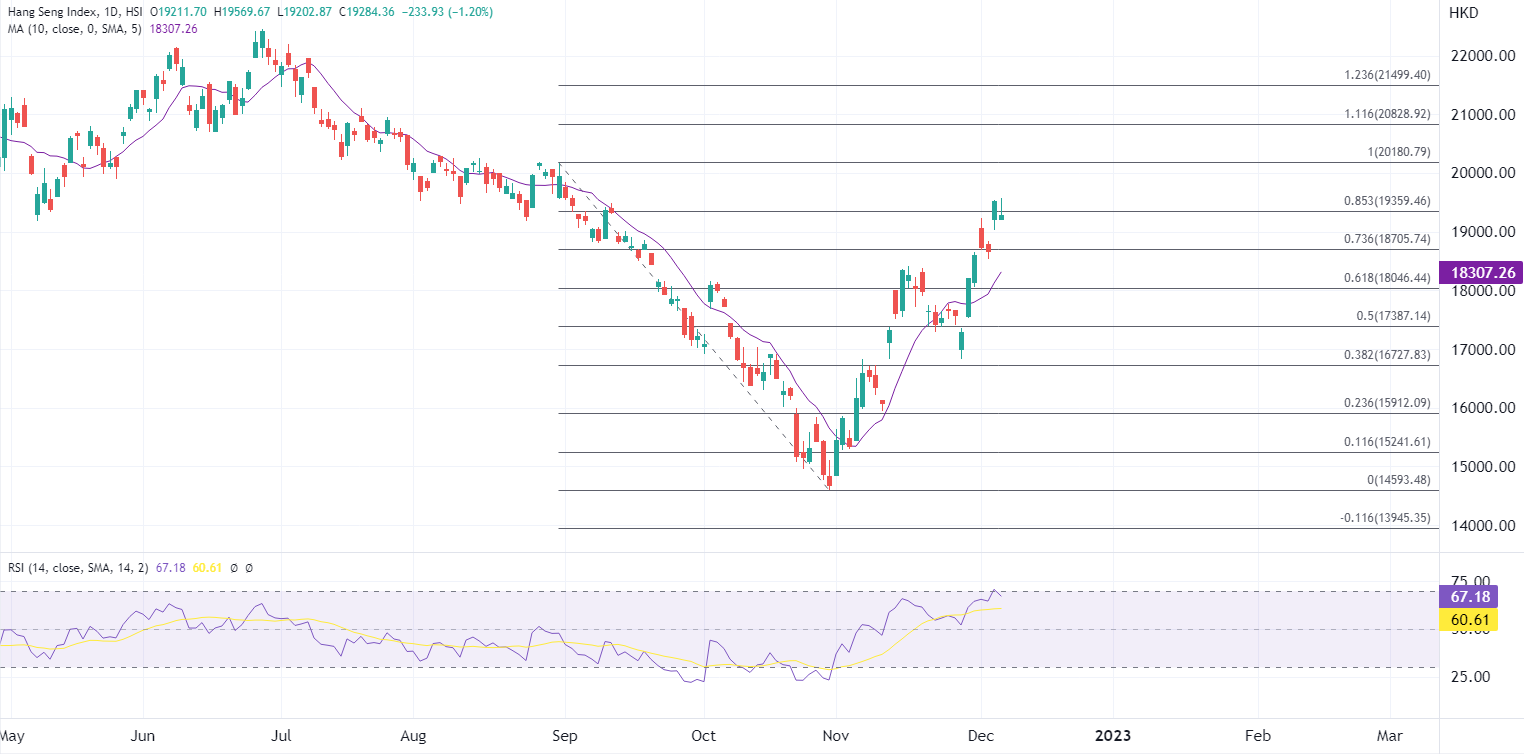The width and height of the screenshot is (1524, 754).
Task: Click the purple 67.18 RSI axis tag
Action: [1469, 597]
